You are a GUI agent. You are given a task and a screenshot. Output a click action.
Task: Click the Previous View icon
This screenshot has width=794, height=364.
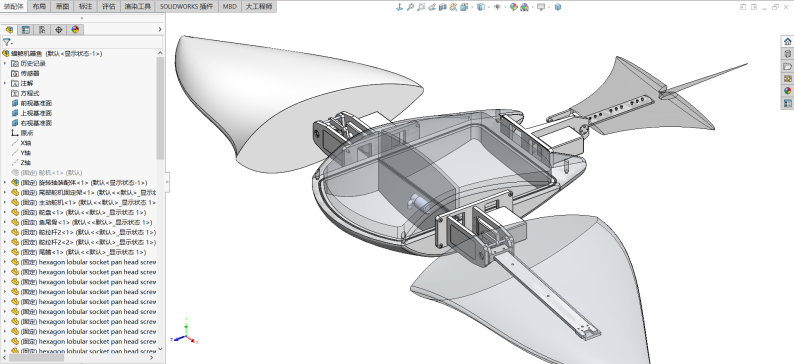(x=432, y=7)
